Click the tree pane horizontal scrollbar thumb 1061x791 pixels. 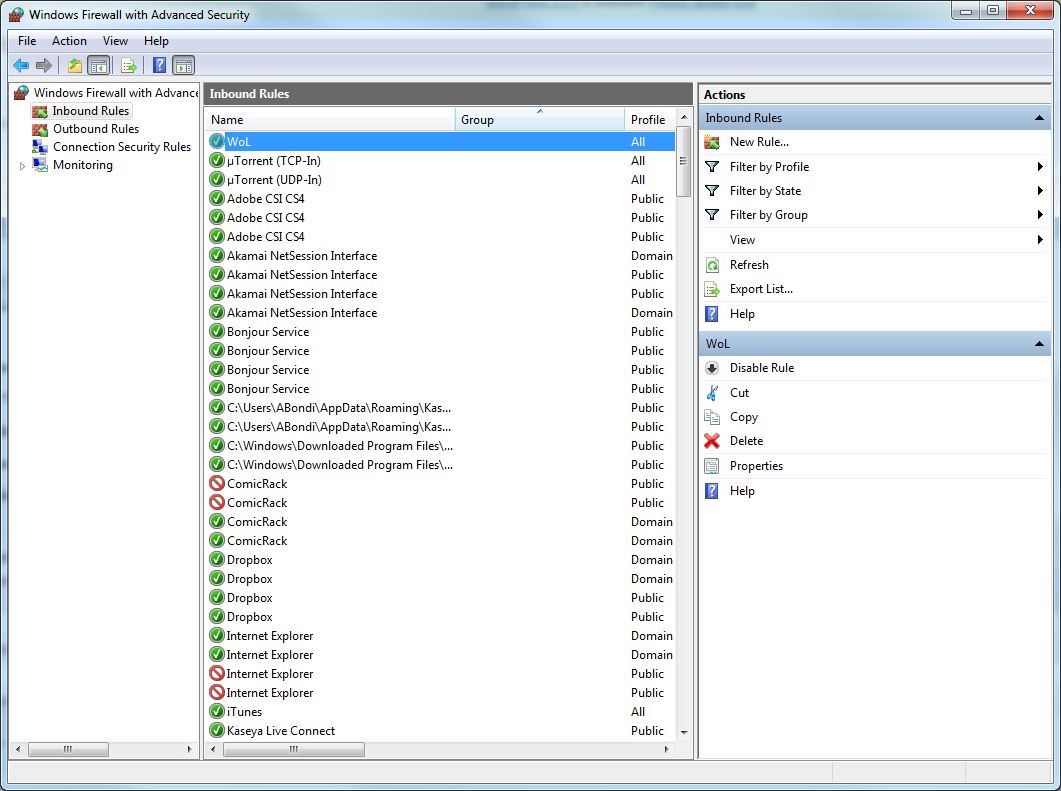68,749
